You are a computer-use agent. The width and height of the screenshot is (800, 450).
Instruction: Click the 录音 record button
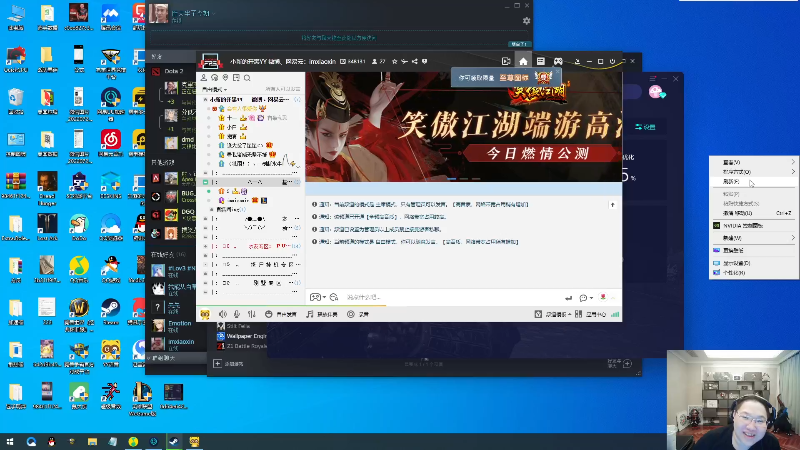[358, 314]
